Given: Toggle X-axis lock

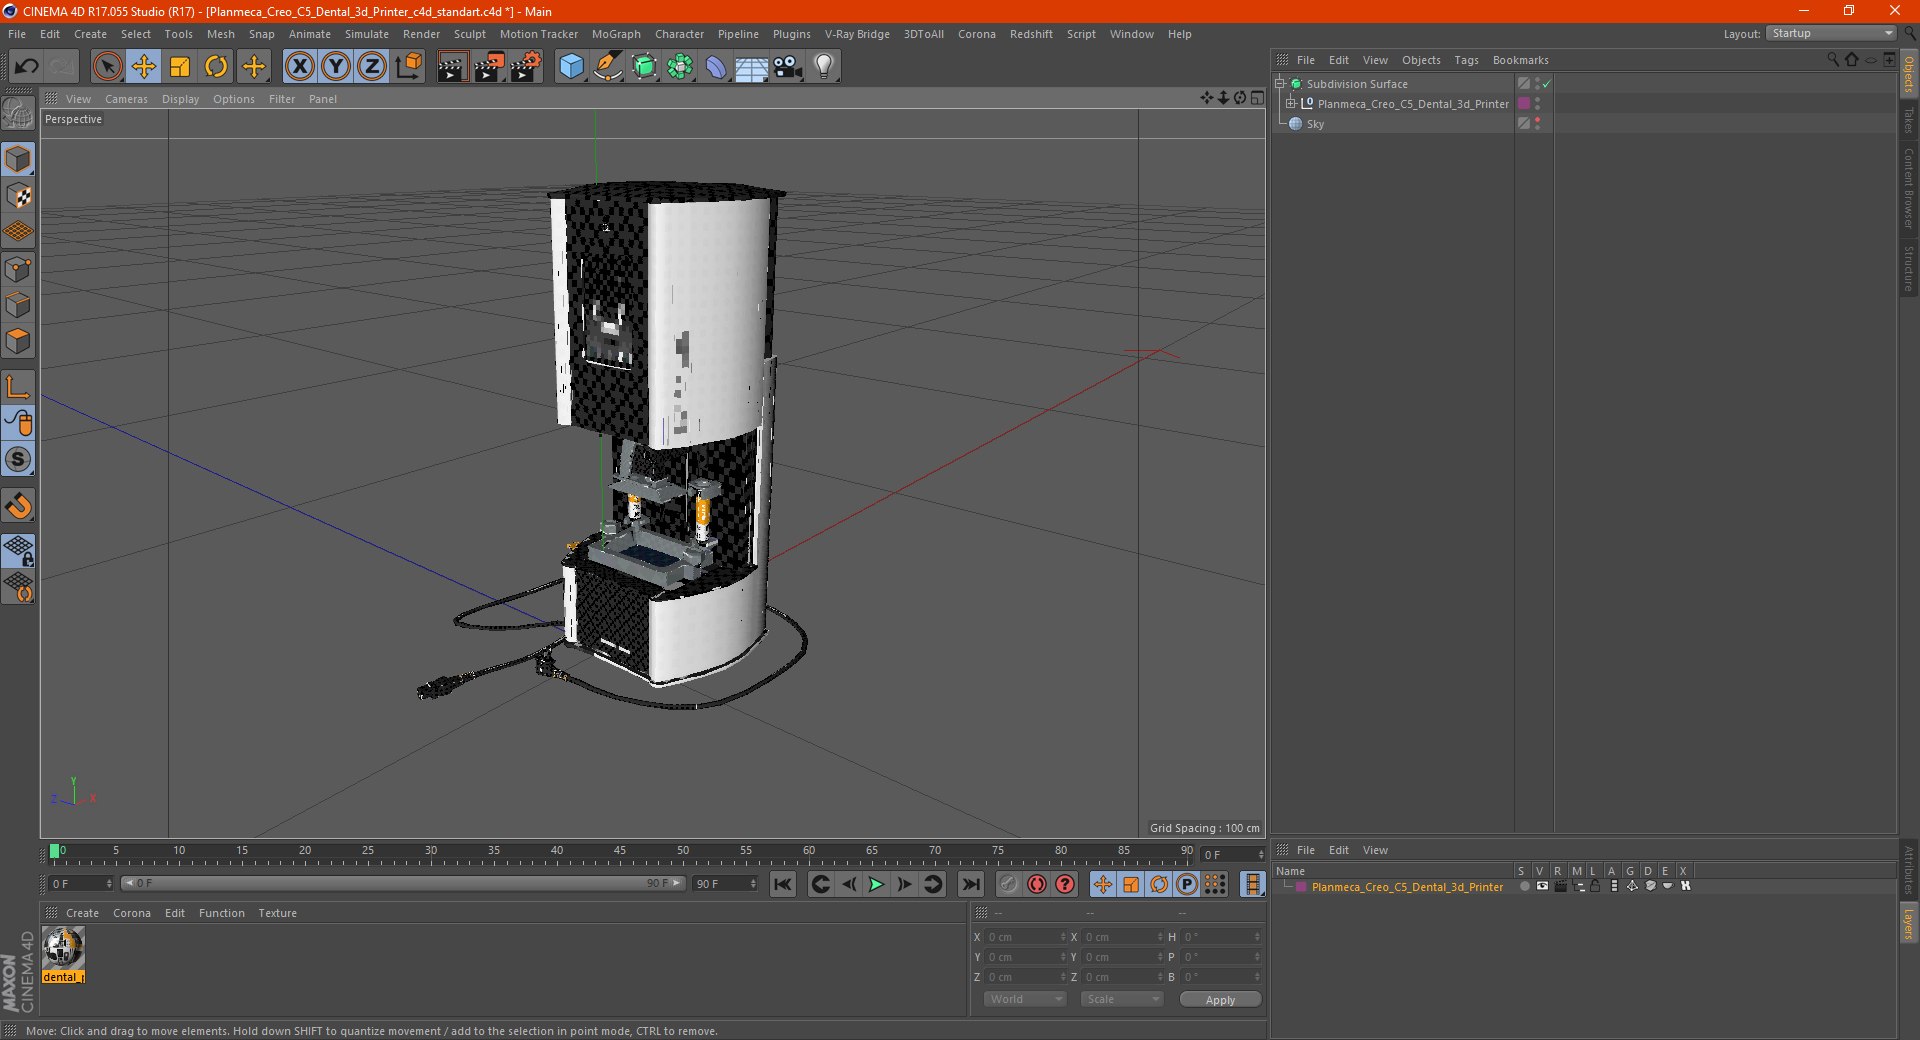Looking at the screenshot, I should coord(299,67).
